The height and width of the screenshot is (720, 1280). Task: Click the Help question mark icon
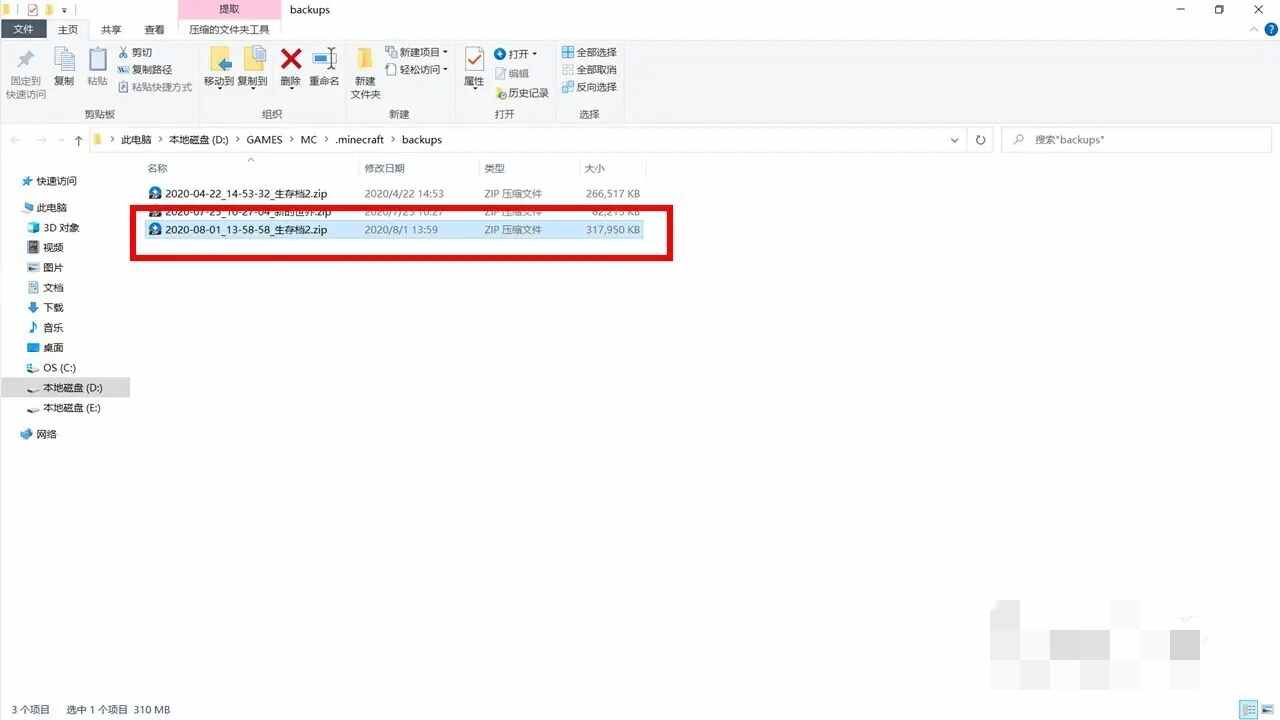pyautogui.click(x=1271, y=30)
